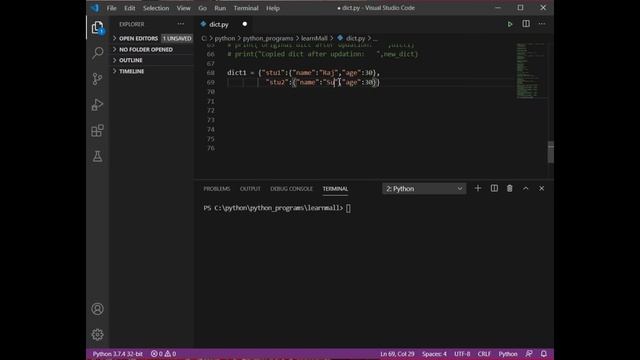
Task: Click the editor vertical scrollbar thumb
Action: click(x=551, y=152)
